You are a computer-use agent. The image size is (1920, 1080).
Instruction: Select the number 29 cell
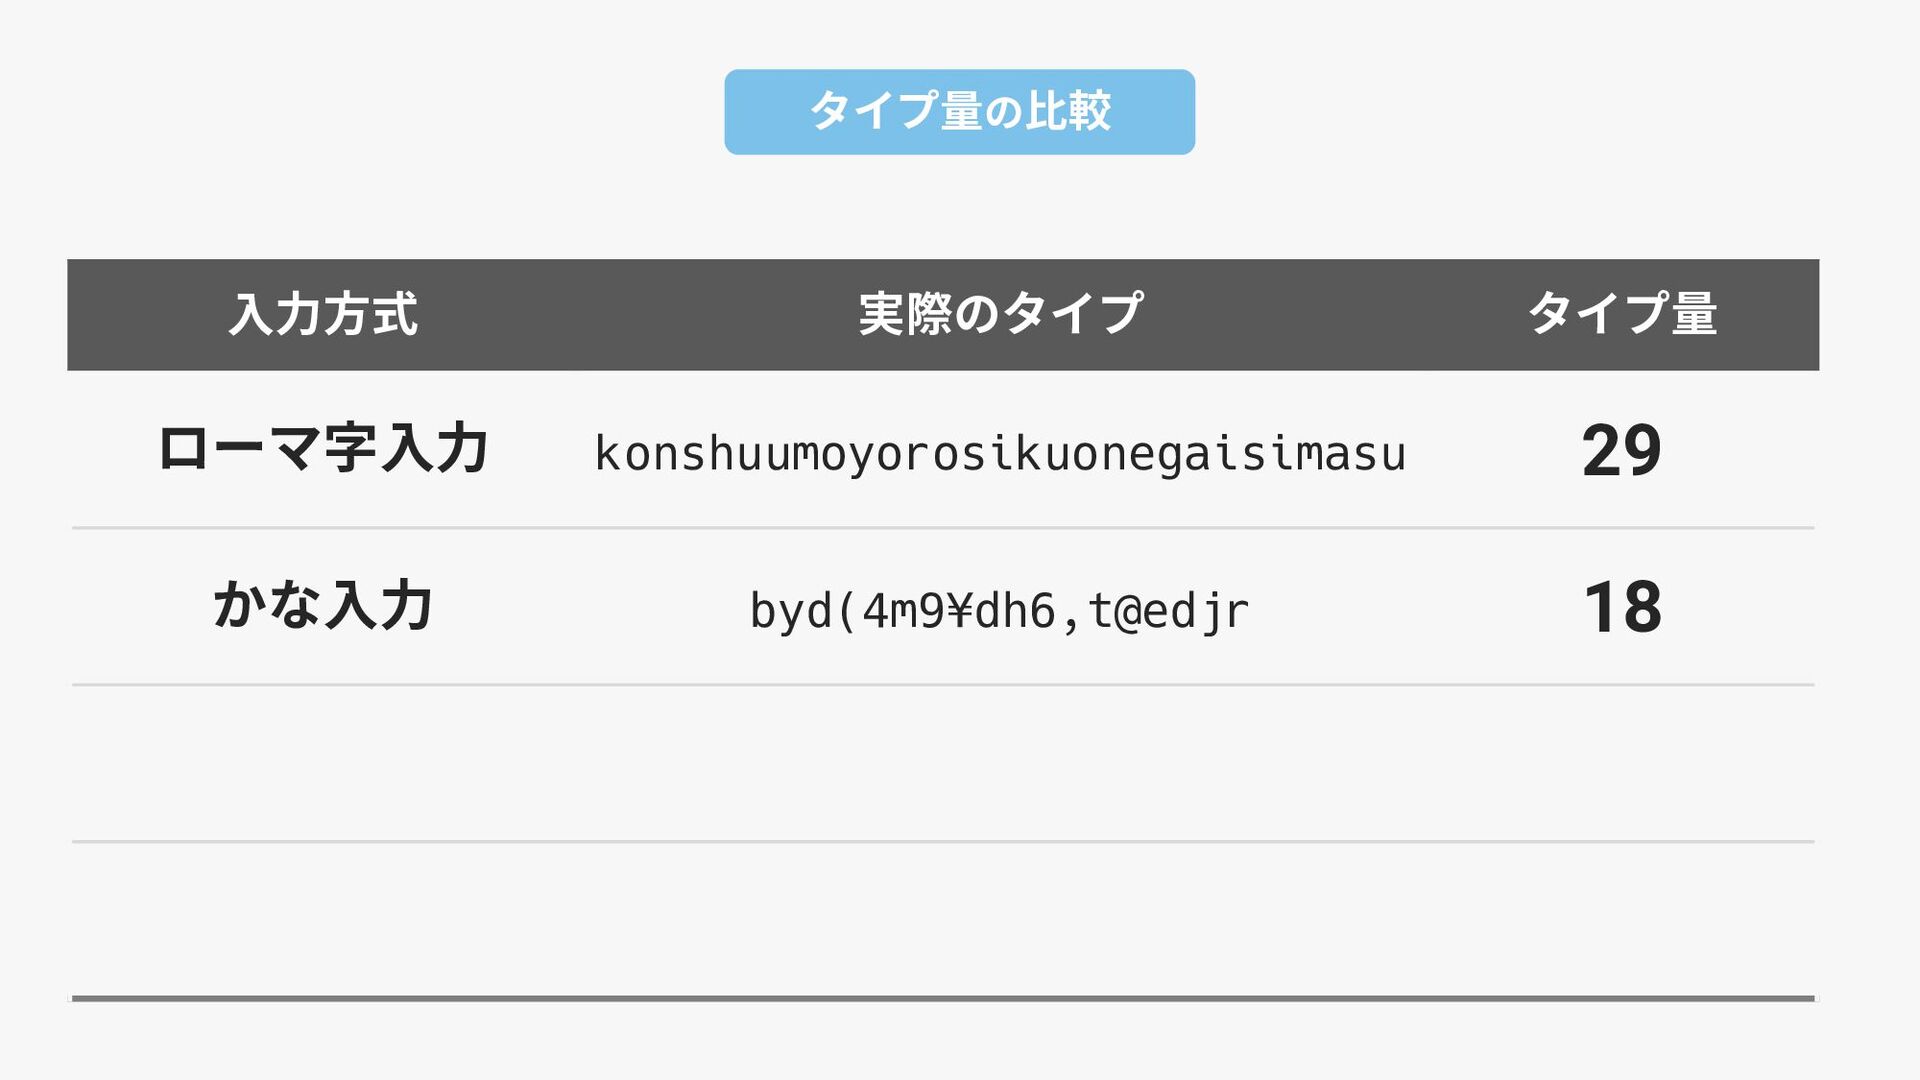(1622, 450)
